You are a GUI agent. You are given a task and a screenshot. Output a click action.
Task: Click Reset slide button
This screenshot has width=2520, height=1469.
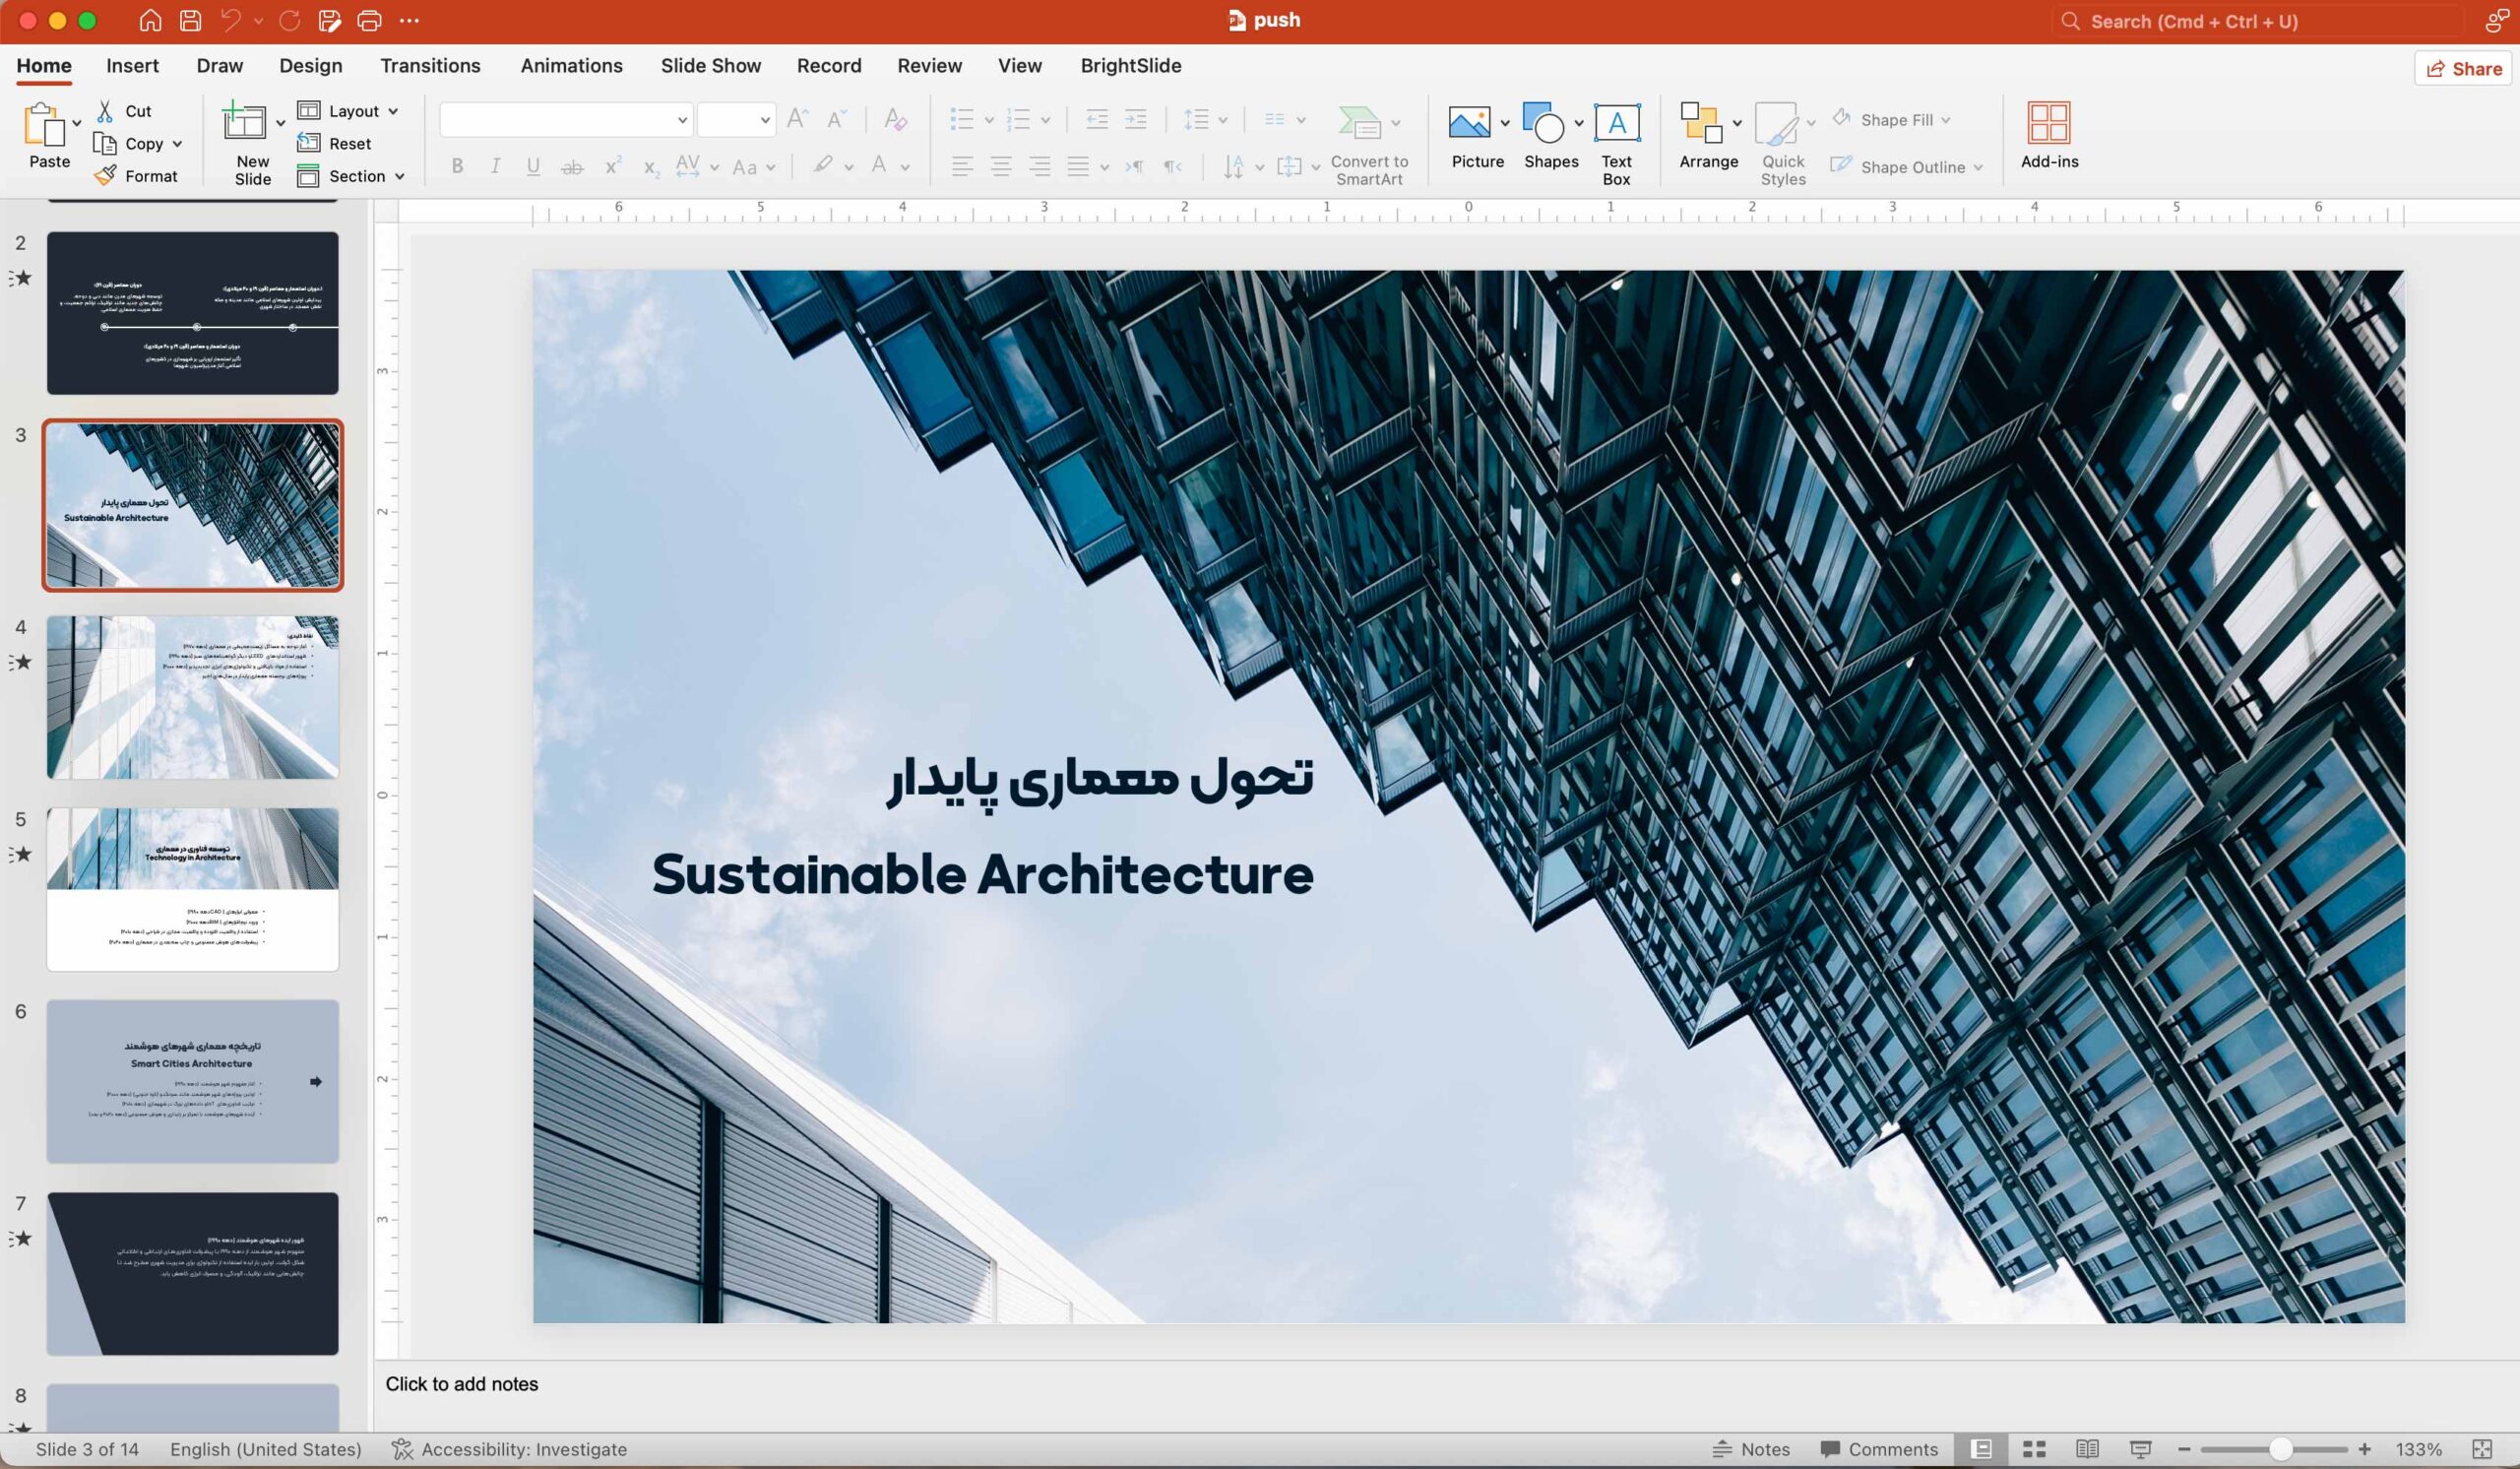click(x=334, y=143)
